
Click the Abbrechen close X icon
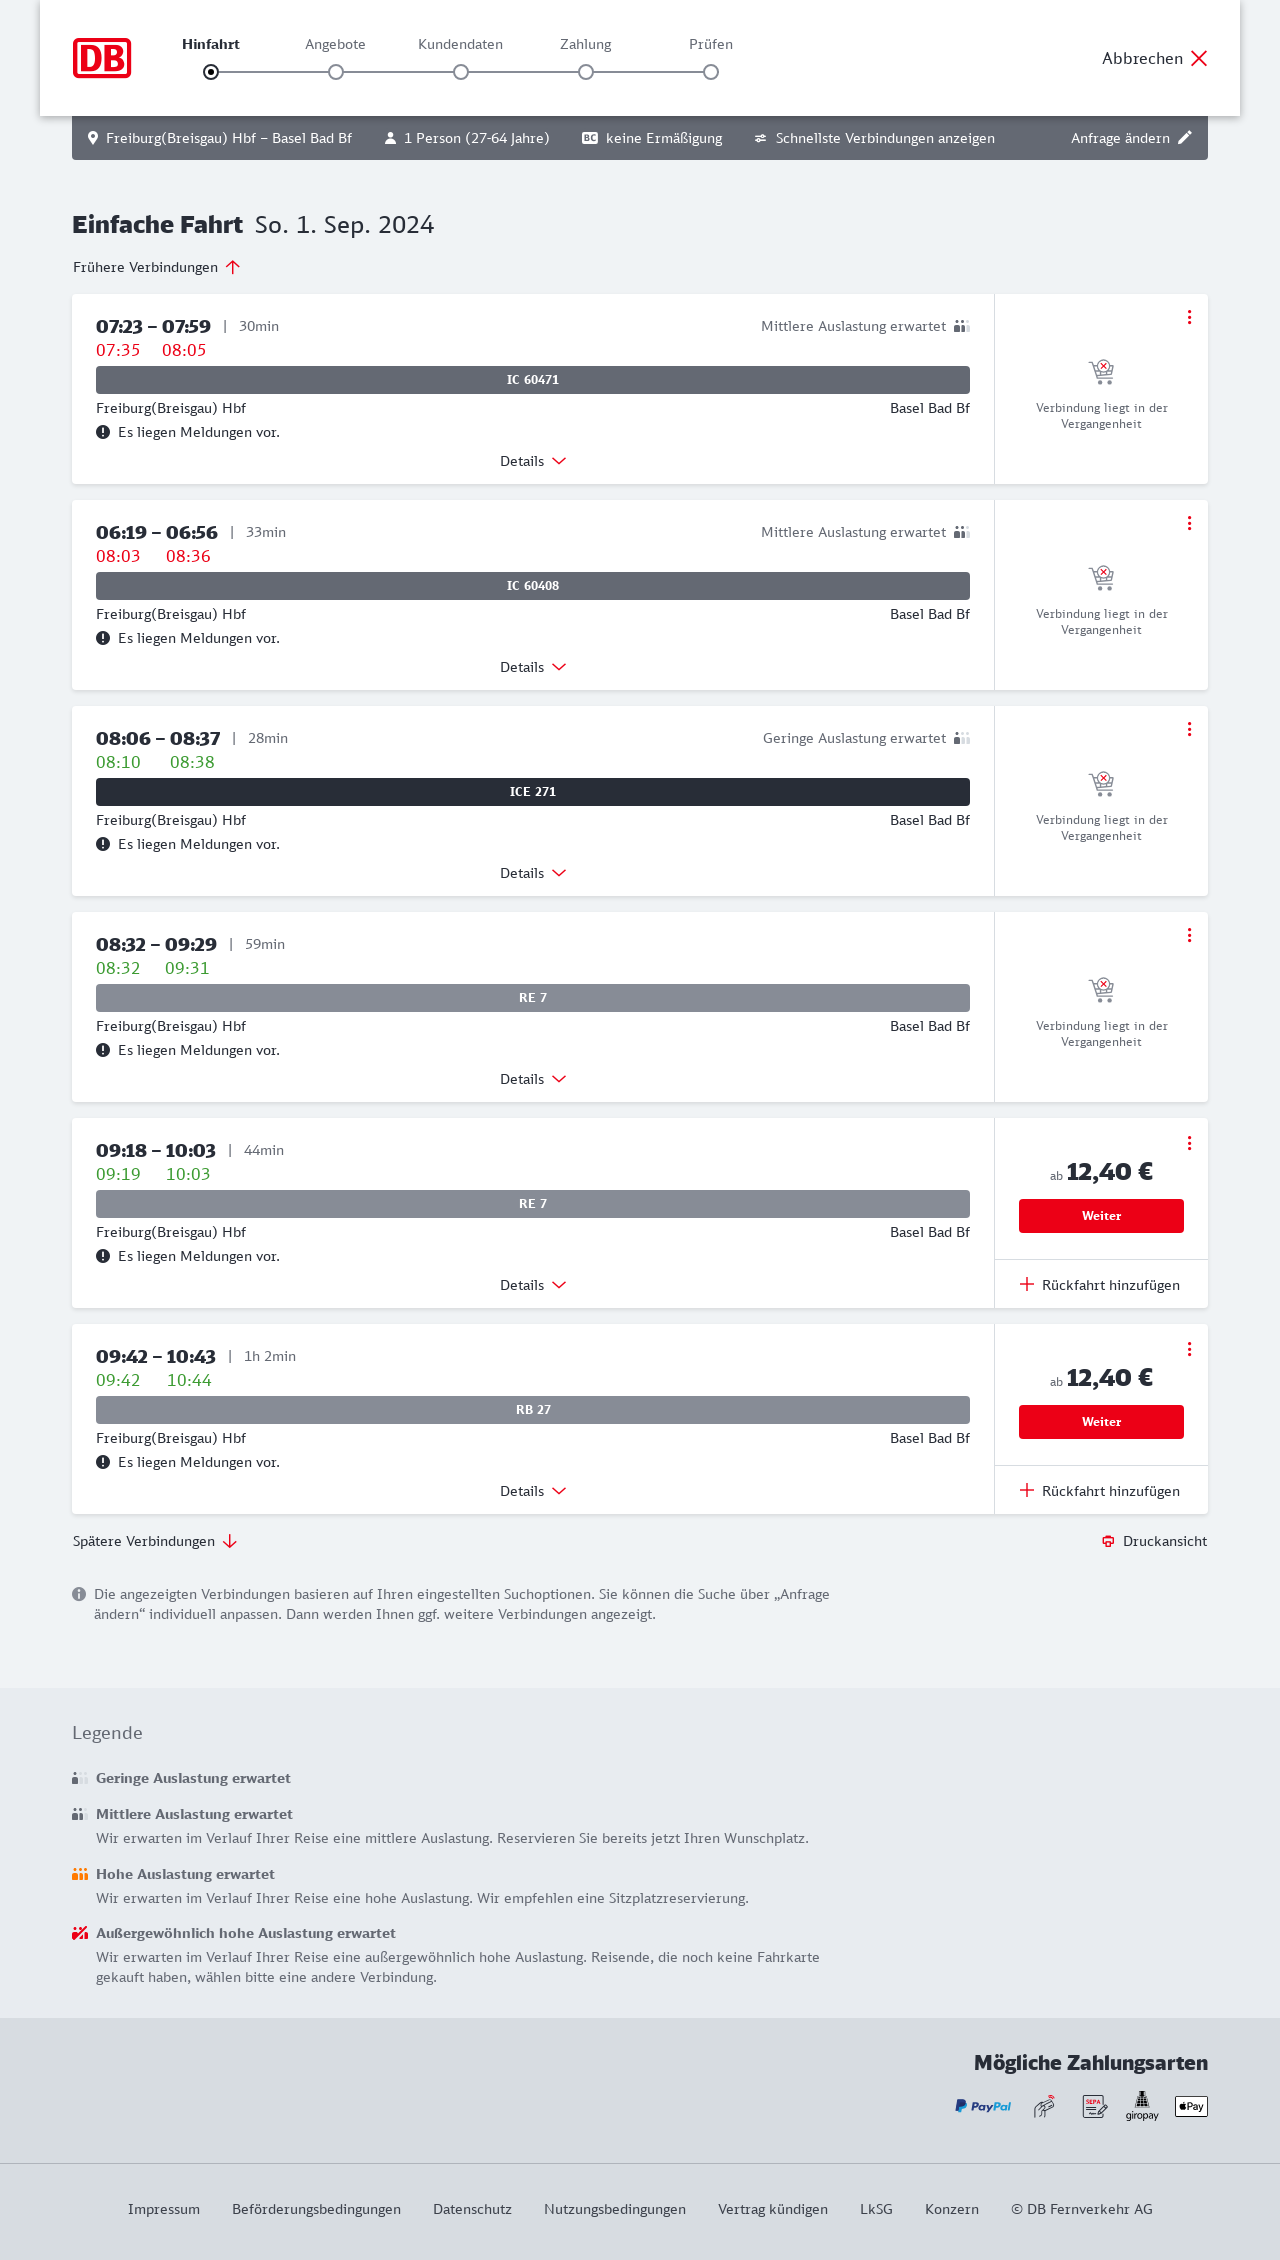click(1199, 58)
